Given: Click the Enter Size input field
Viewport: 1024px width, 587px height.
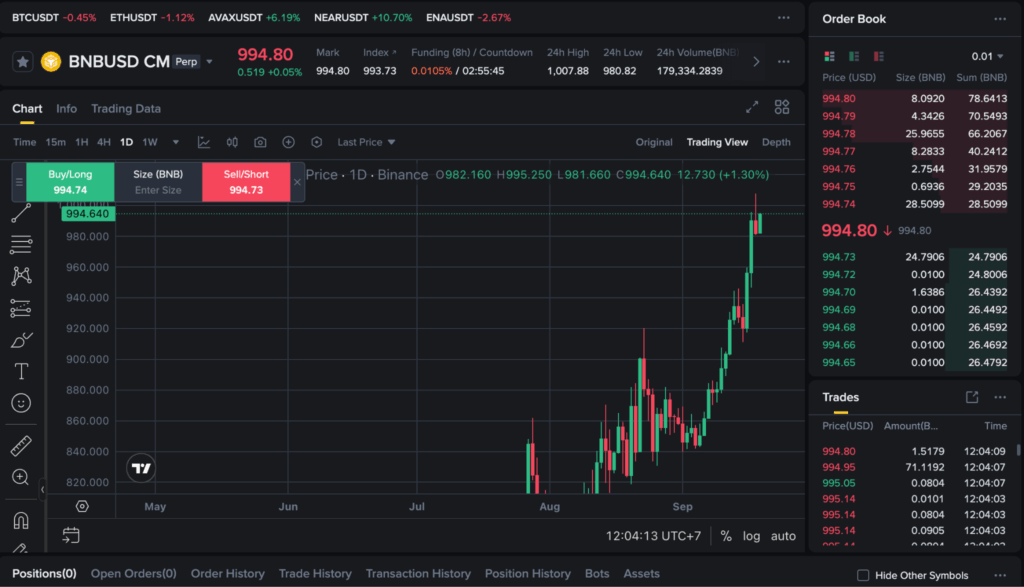Looking at the screenshot, I should [158, 190].
